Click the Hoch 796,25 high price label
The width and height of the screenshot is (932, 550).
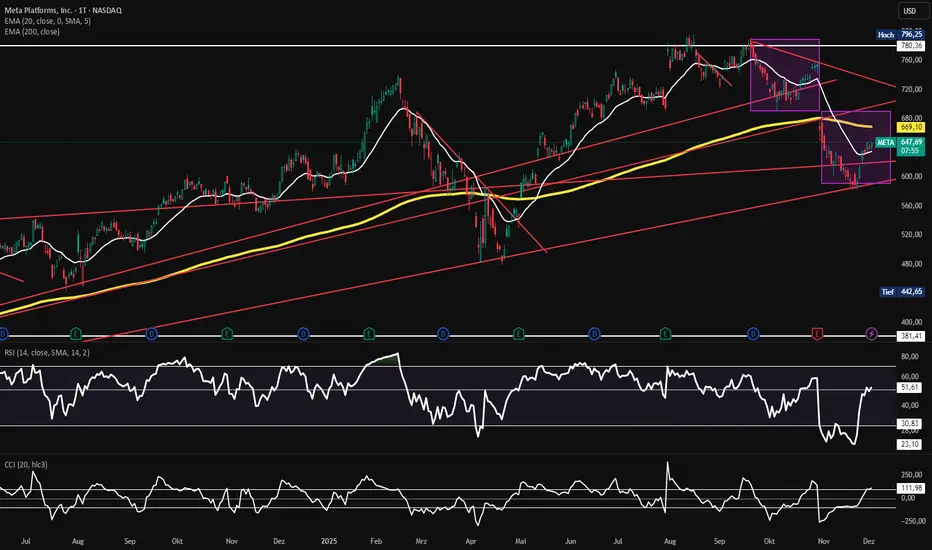tap(900, 34)
